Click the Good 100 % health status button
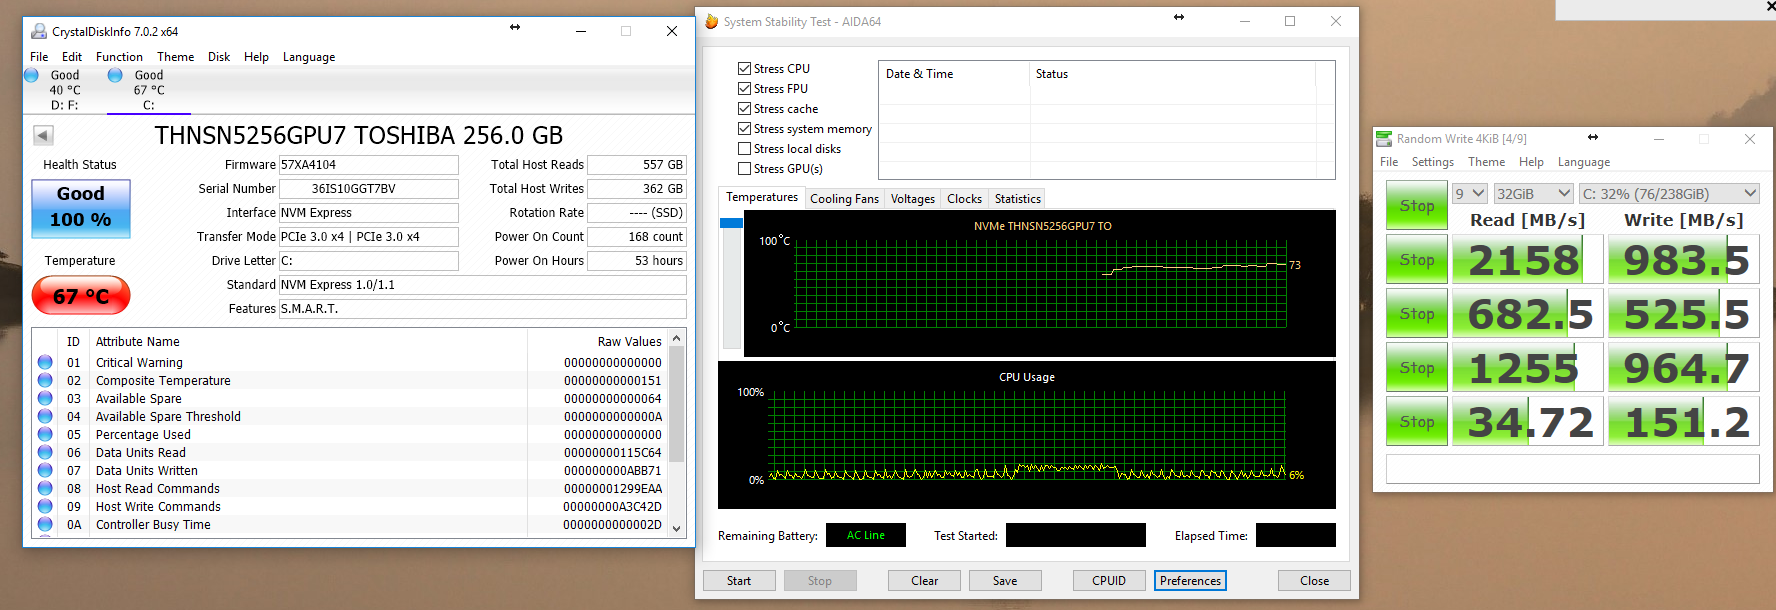 tap(81, 208)
